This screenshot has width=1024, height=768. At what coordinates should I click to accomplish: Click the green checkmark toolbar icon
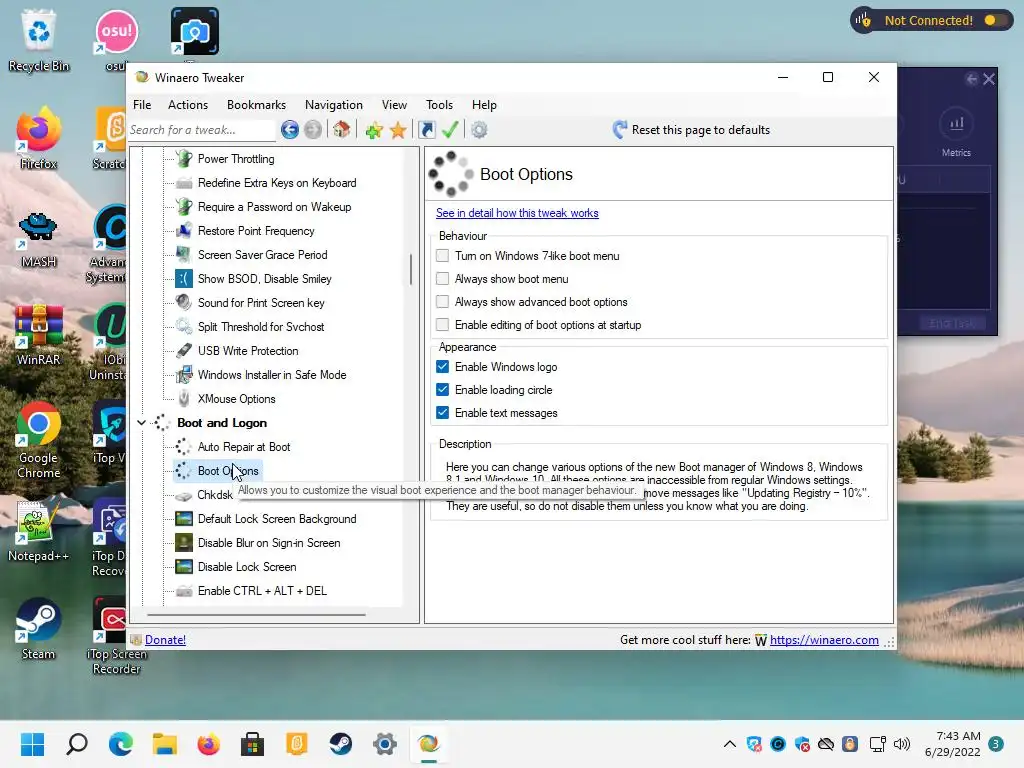450,130
